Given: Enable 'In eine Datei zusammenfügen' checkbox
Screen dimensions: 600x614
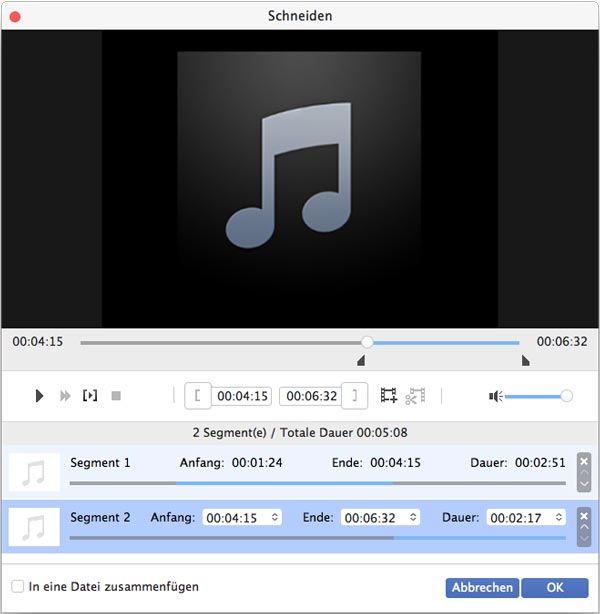Looking at the screenshot, I should (x=18, y=587).
